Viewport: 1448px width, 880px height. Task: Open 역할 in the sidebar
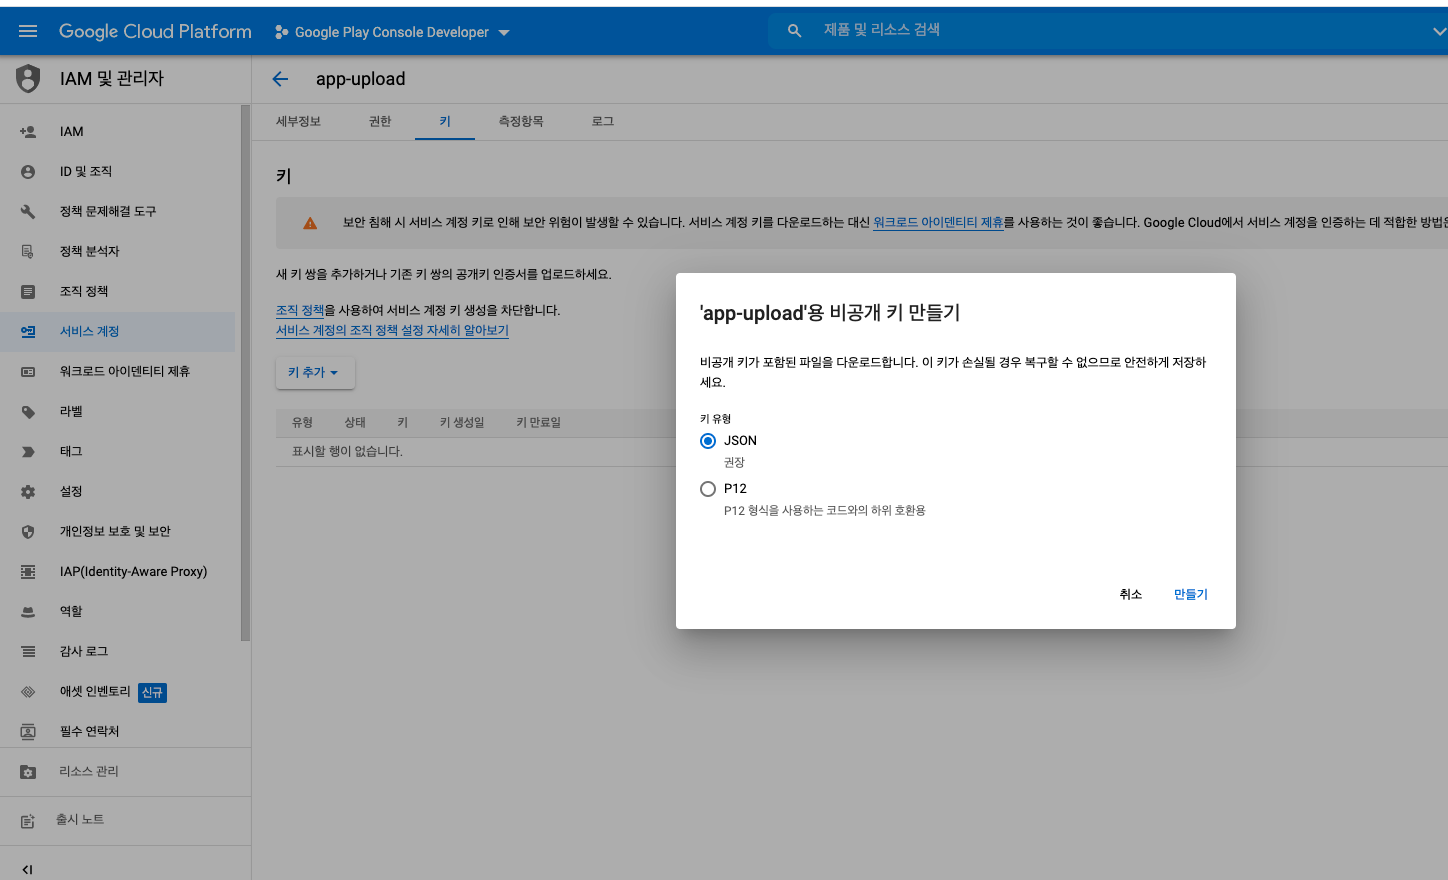pos(118,611)
